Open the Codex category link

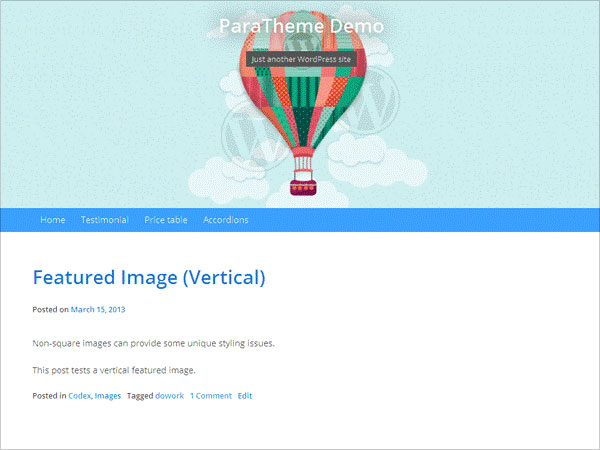(x=80, y=396)
